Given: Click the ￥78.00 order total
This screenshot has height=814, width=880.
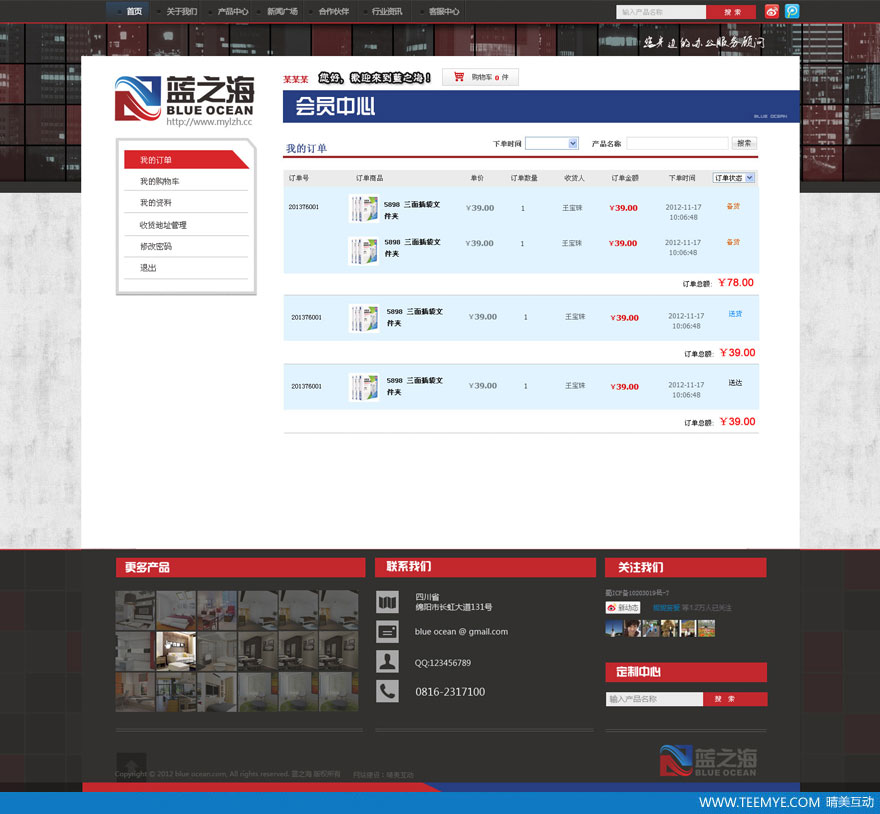Looking at the screenshot, I should point(736,282).
